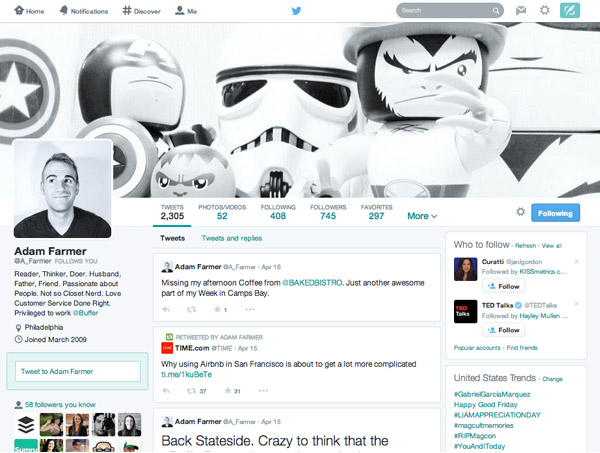600x453 pixels.
Task: Click the search magnifier icon
Action: tap(496, 11)
